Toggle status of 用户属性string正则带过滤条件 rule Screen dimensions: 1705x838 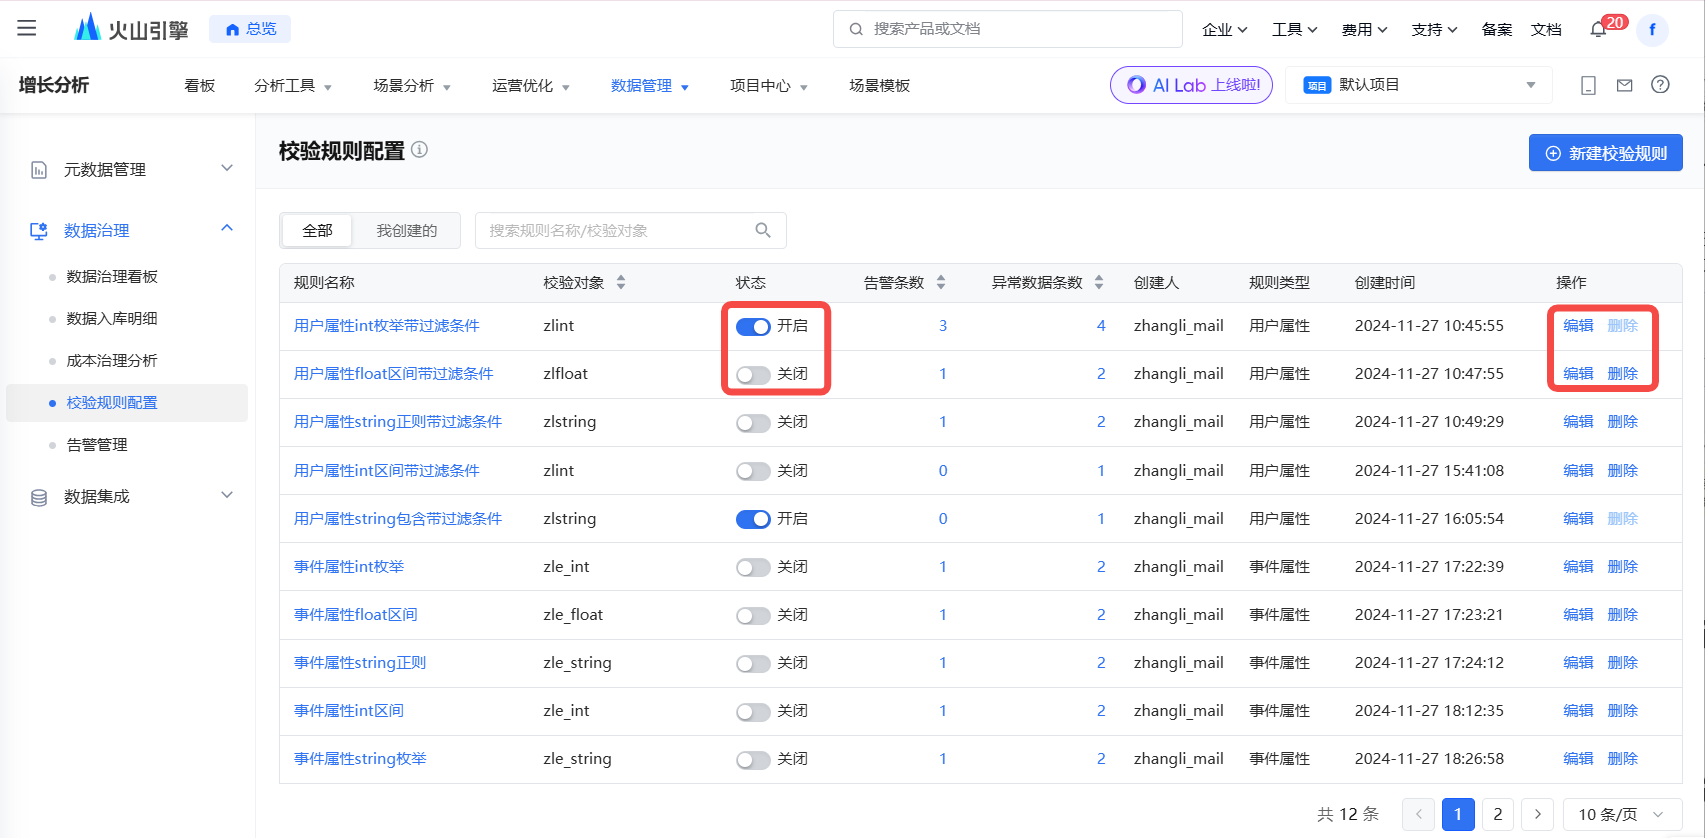[x=753, y=423]
